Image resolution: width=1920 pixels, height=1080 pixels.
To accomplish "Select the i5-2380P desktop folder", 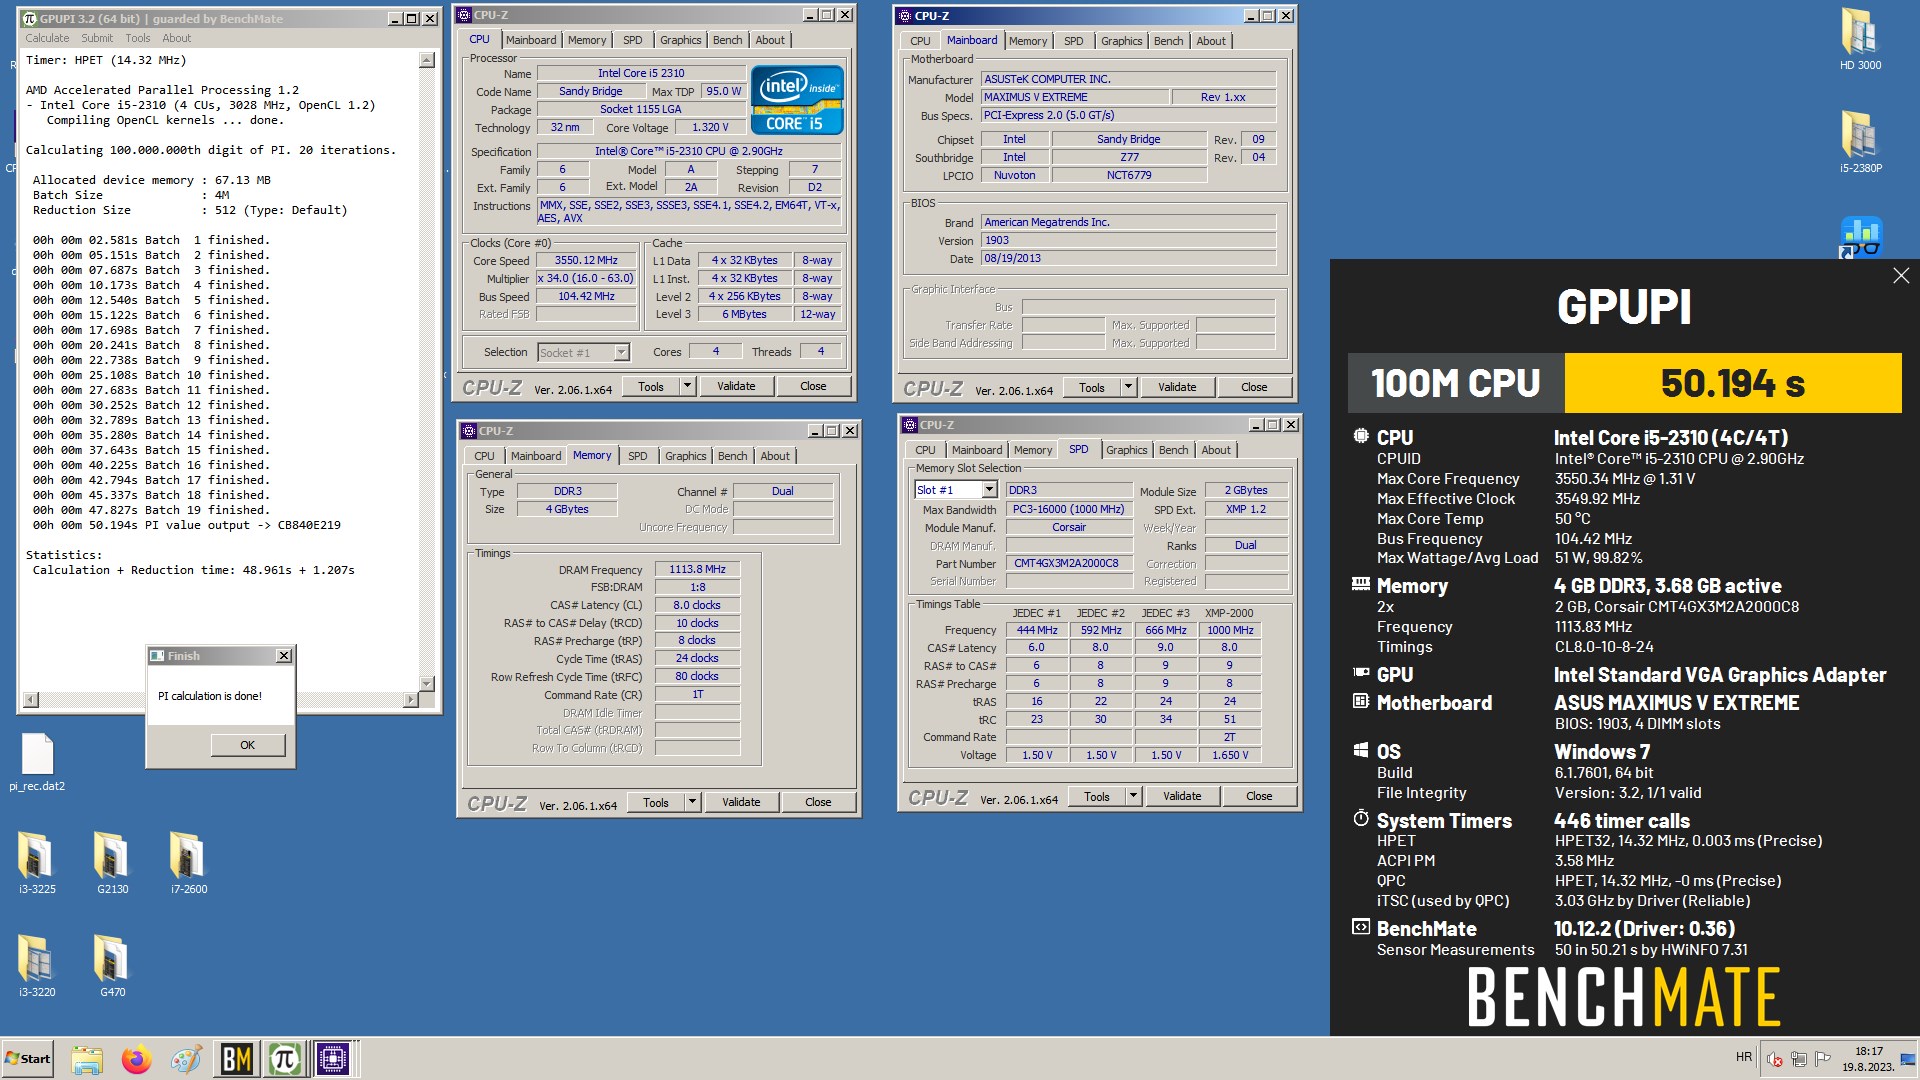I will pos(1860,141).
